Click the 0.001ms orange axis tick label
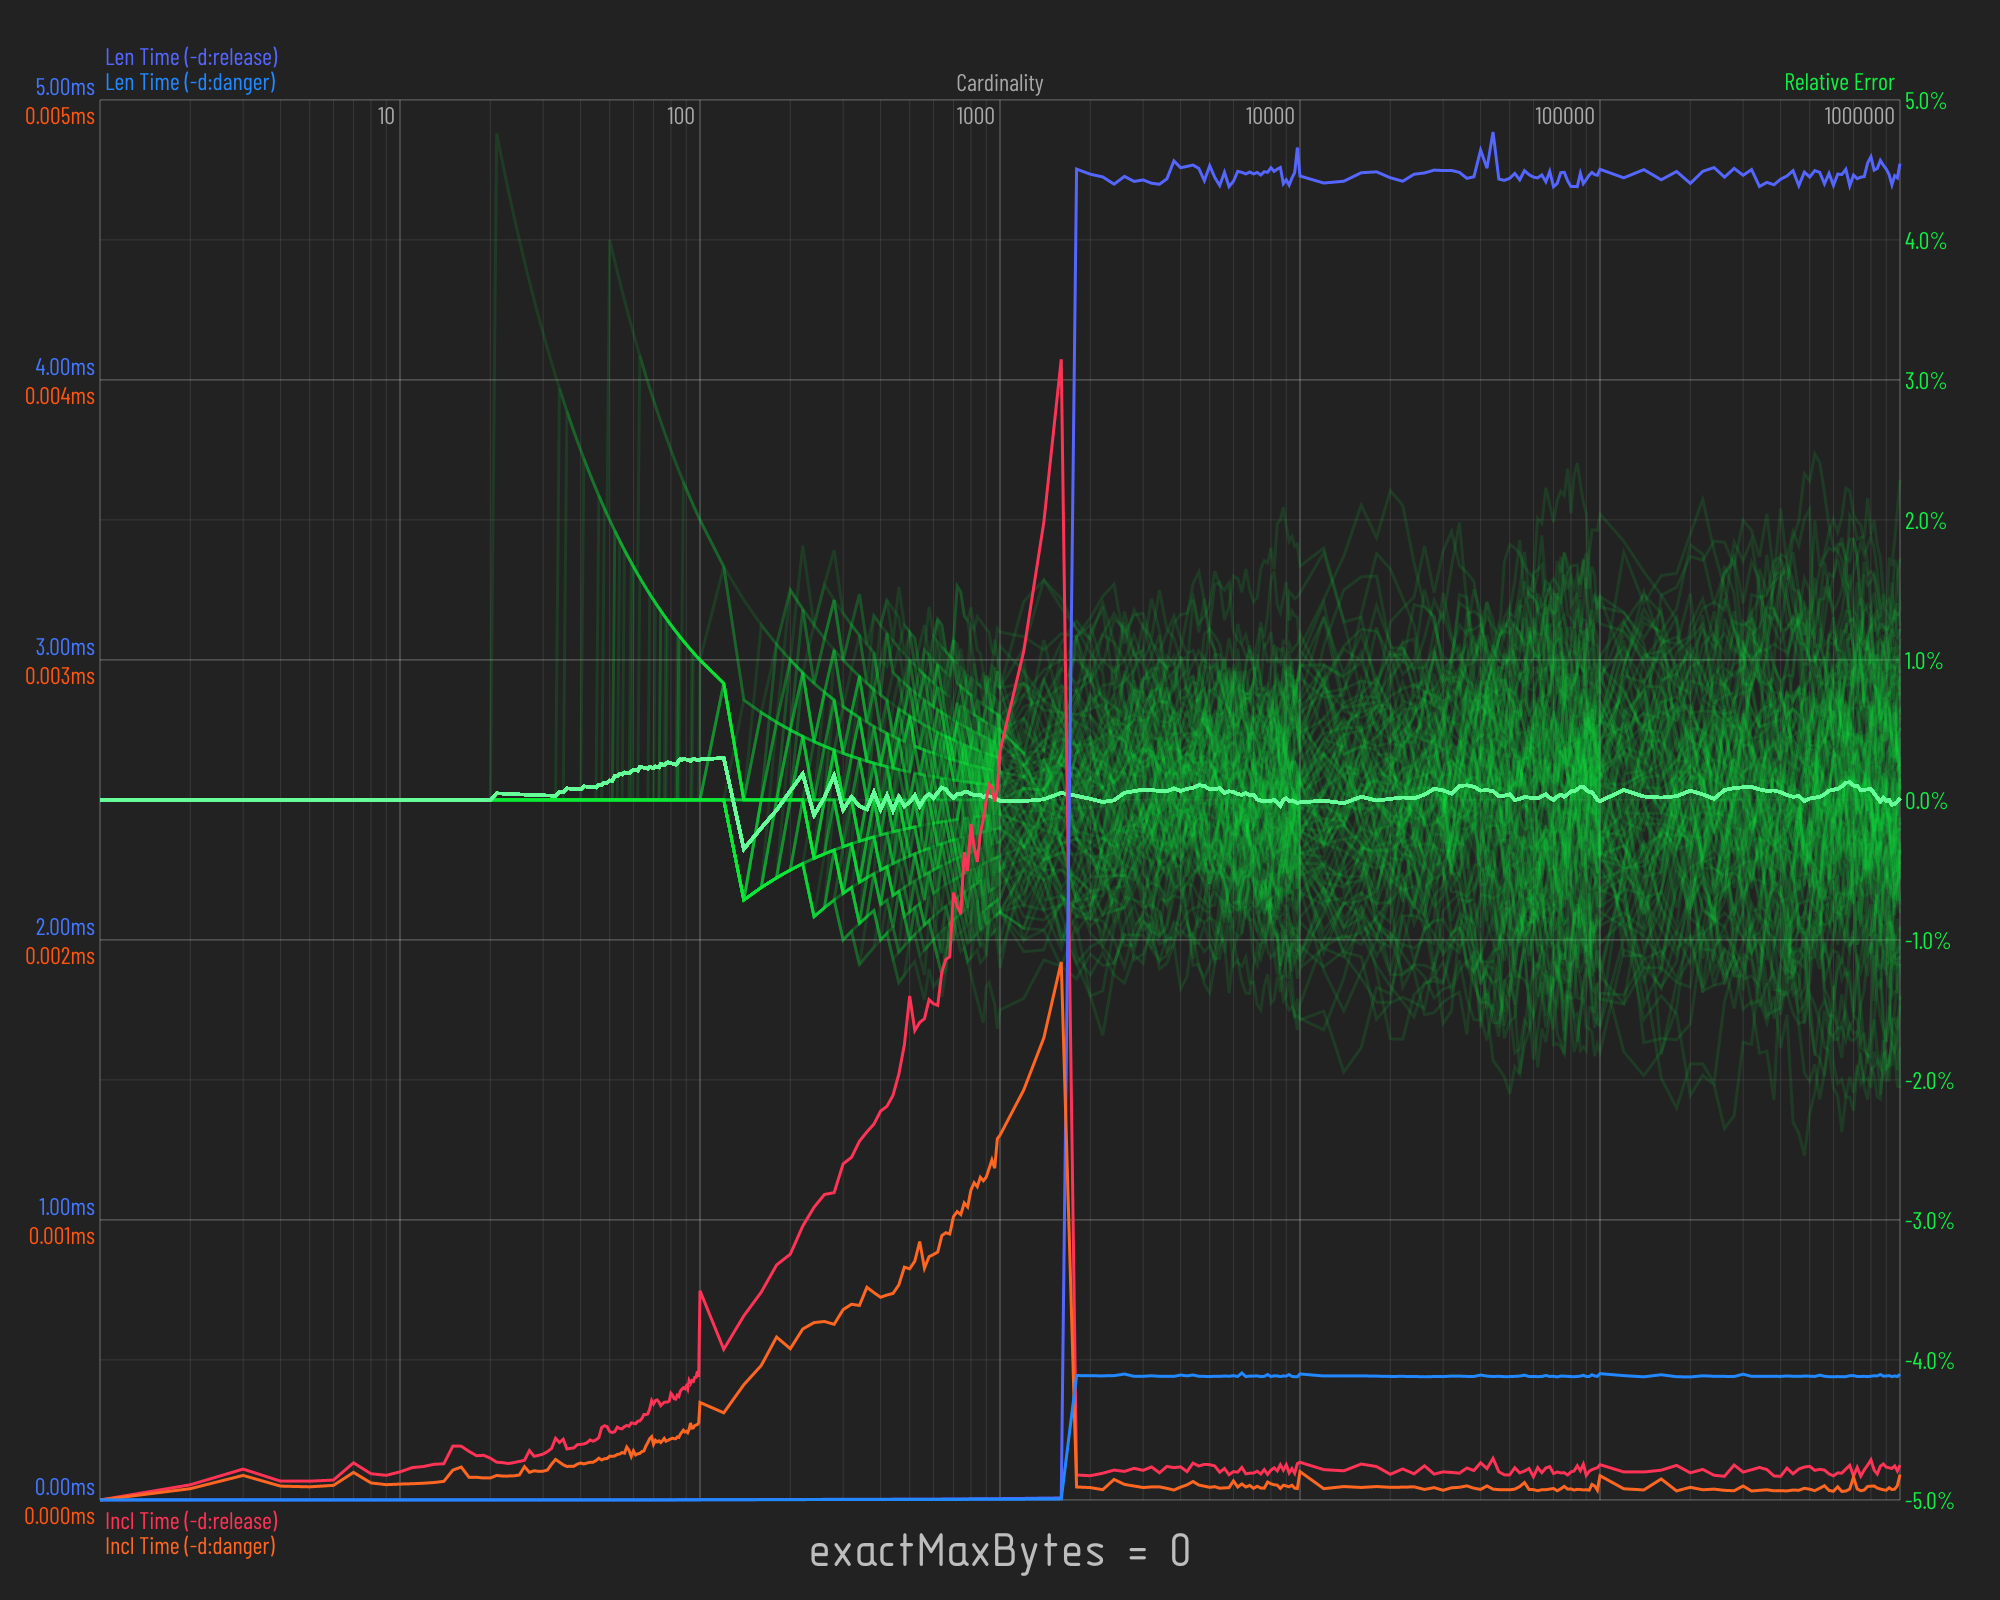2000x1600 pixels. tap(61, 1236)
